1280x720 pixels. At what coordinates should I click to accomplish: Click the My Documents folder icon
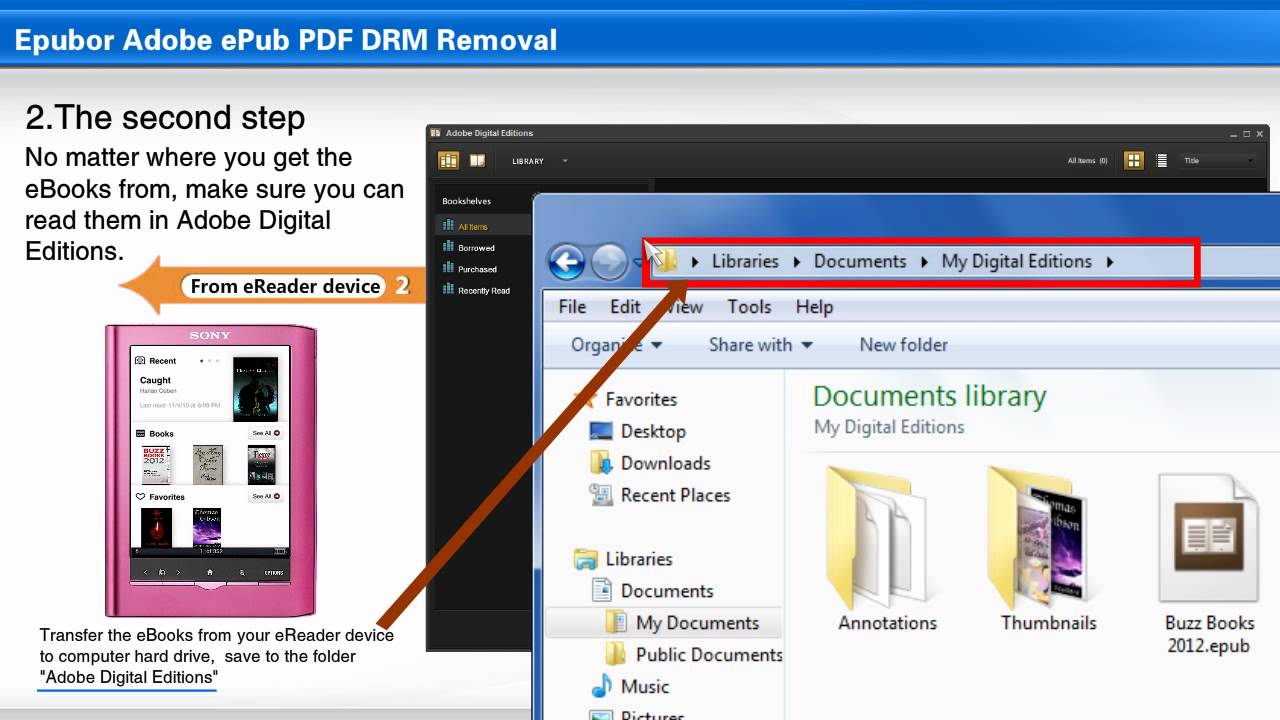[617, 623]
